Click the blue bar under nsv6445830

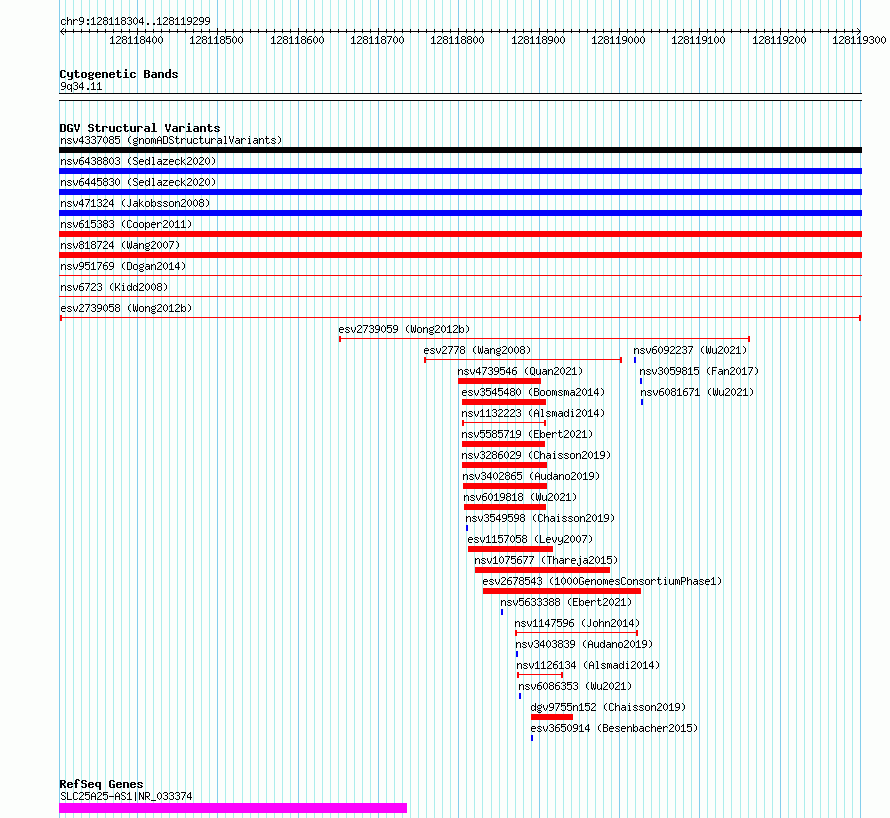(460, 192)
